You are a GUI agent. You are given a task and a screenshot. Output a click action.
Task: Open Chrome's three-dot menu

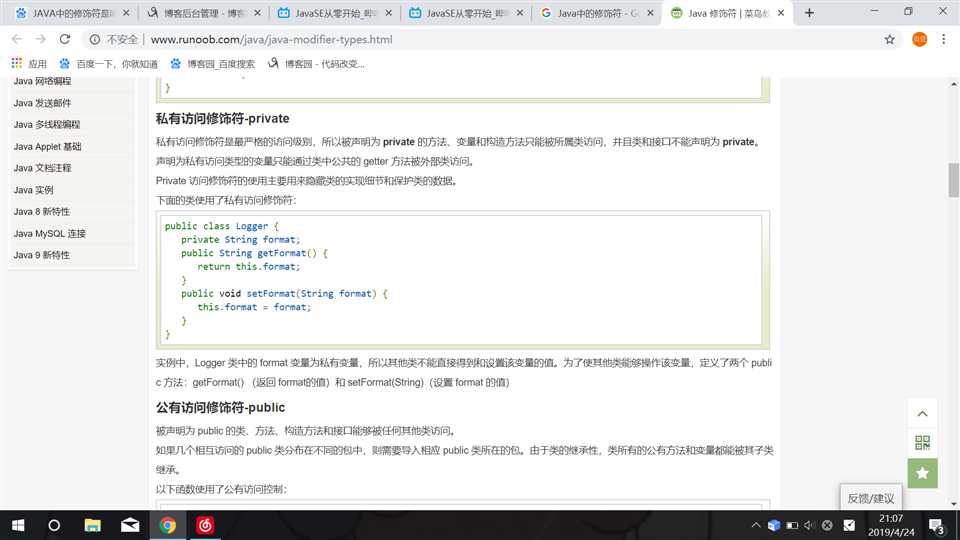(943, 39)
